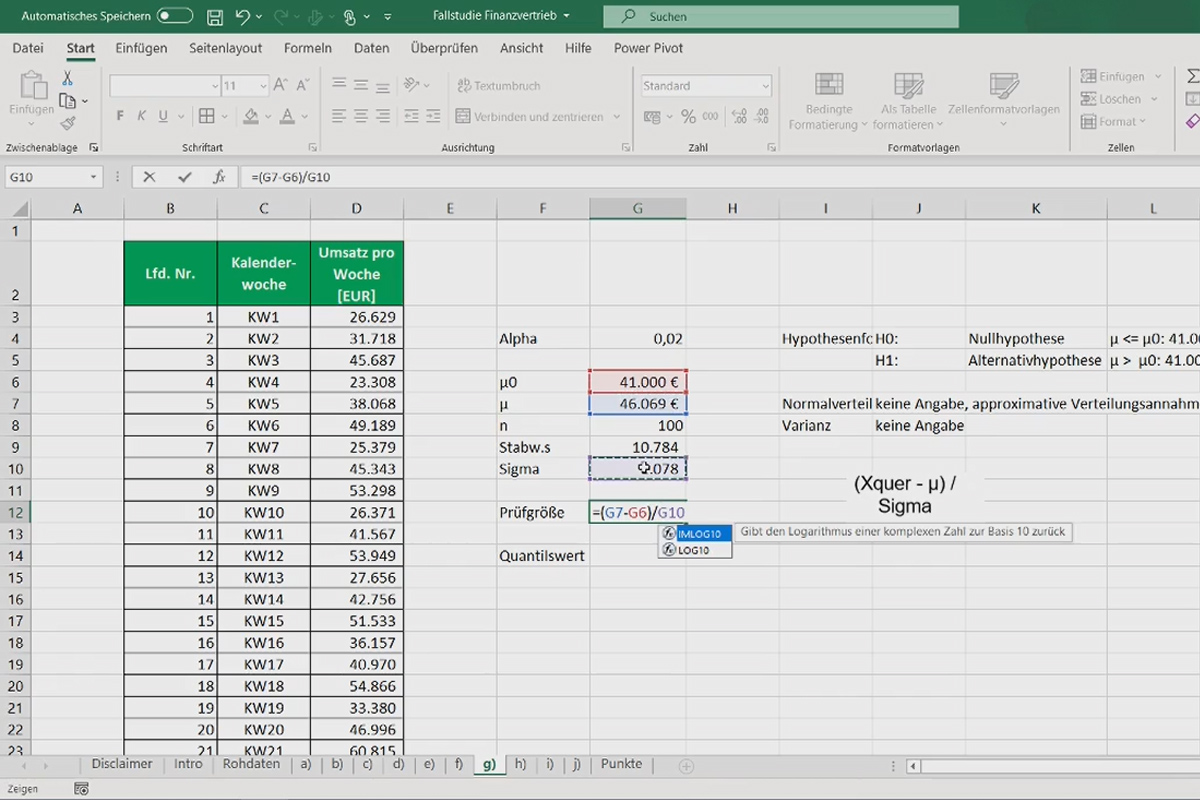Choose LOG10 from autocomplete list

[x=694, y=550]
